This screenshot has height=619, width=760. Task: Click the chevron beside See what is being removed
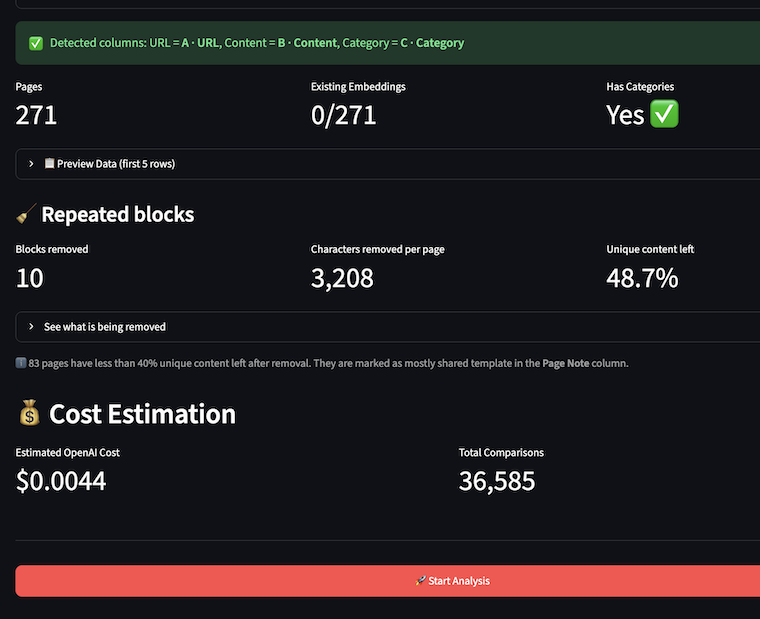pos(31,327)
